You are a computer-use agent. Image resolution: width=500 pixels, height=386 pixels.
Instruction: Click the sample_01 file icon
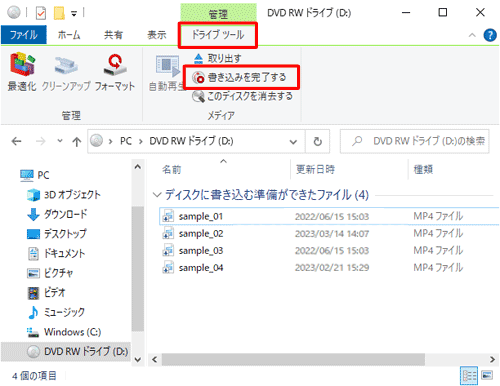(168, 216)
